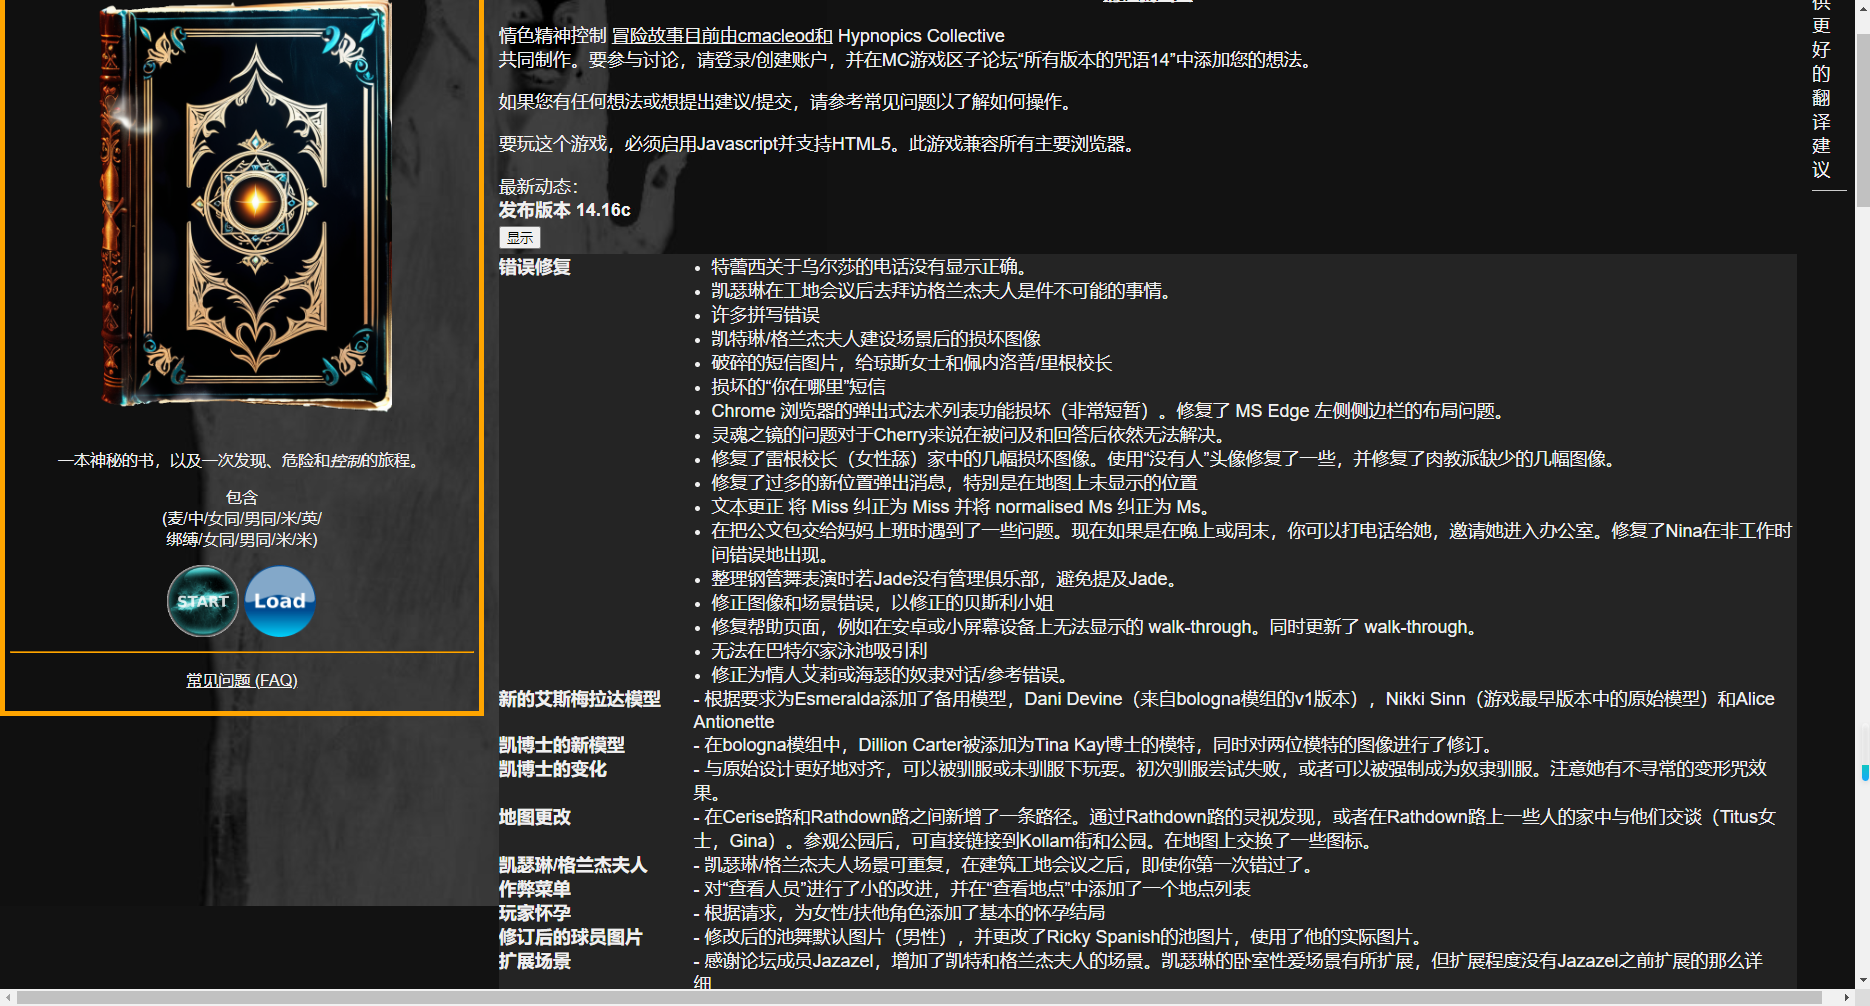Click the 显示 toggle button
1870x1006 pixels.
[520, 237]
